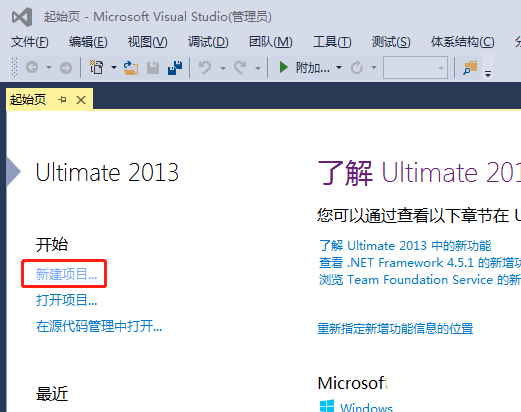Click the green Start debugging arrow

tap(283, 67)
